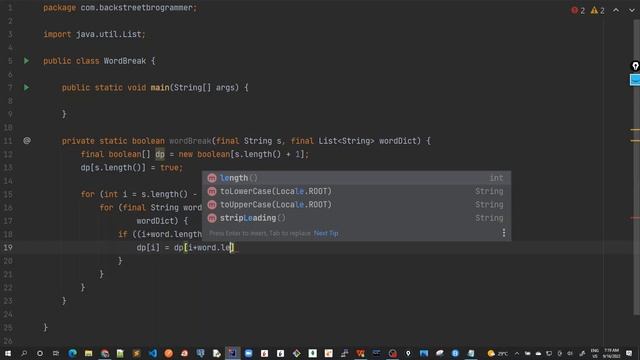Open Task View from the taskbar

(56, 353)
